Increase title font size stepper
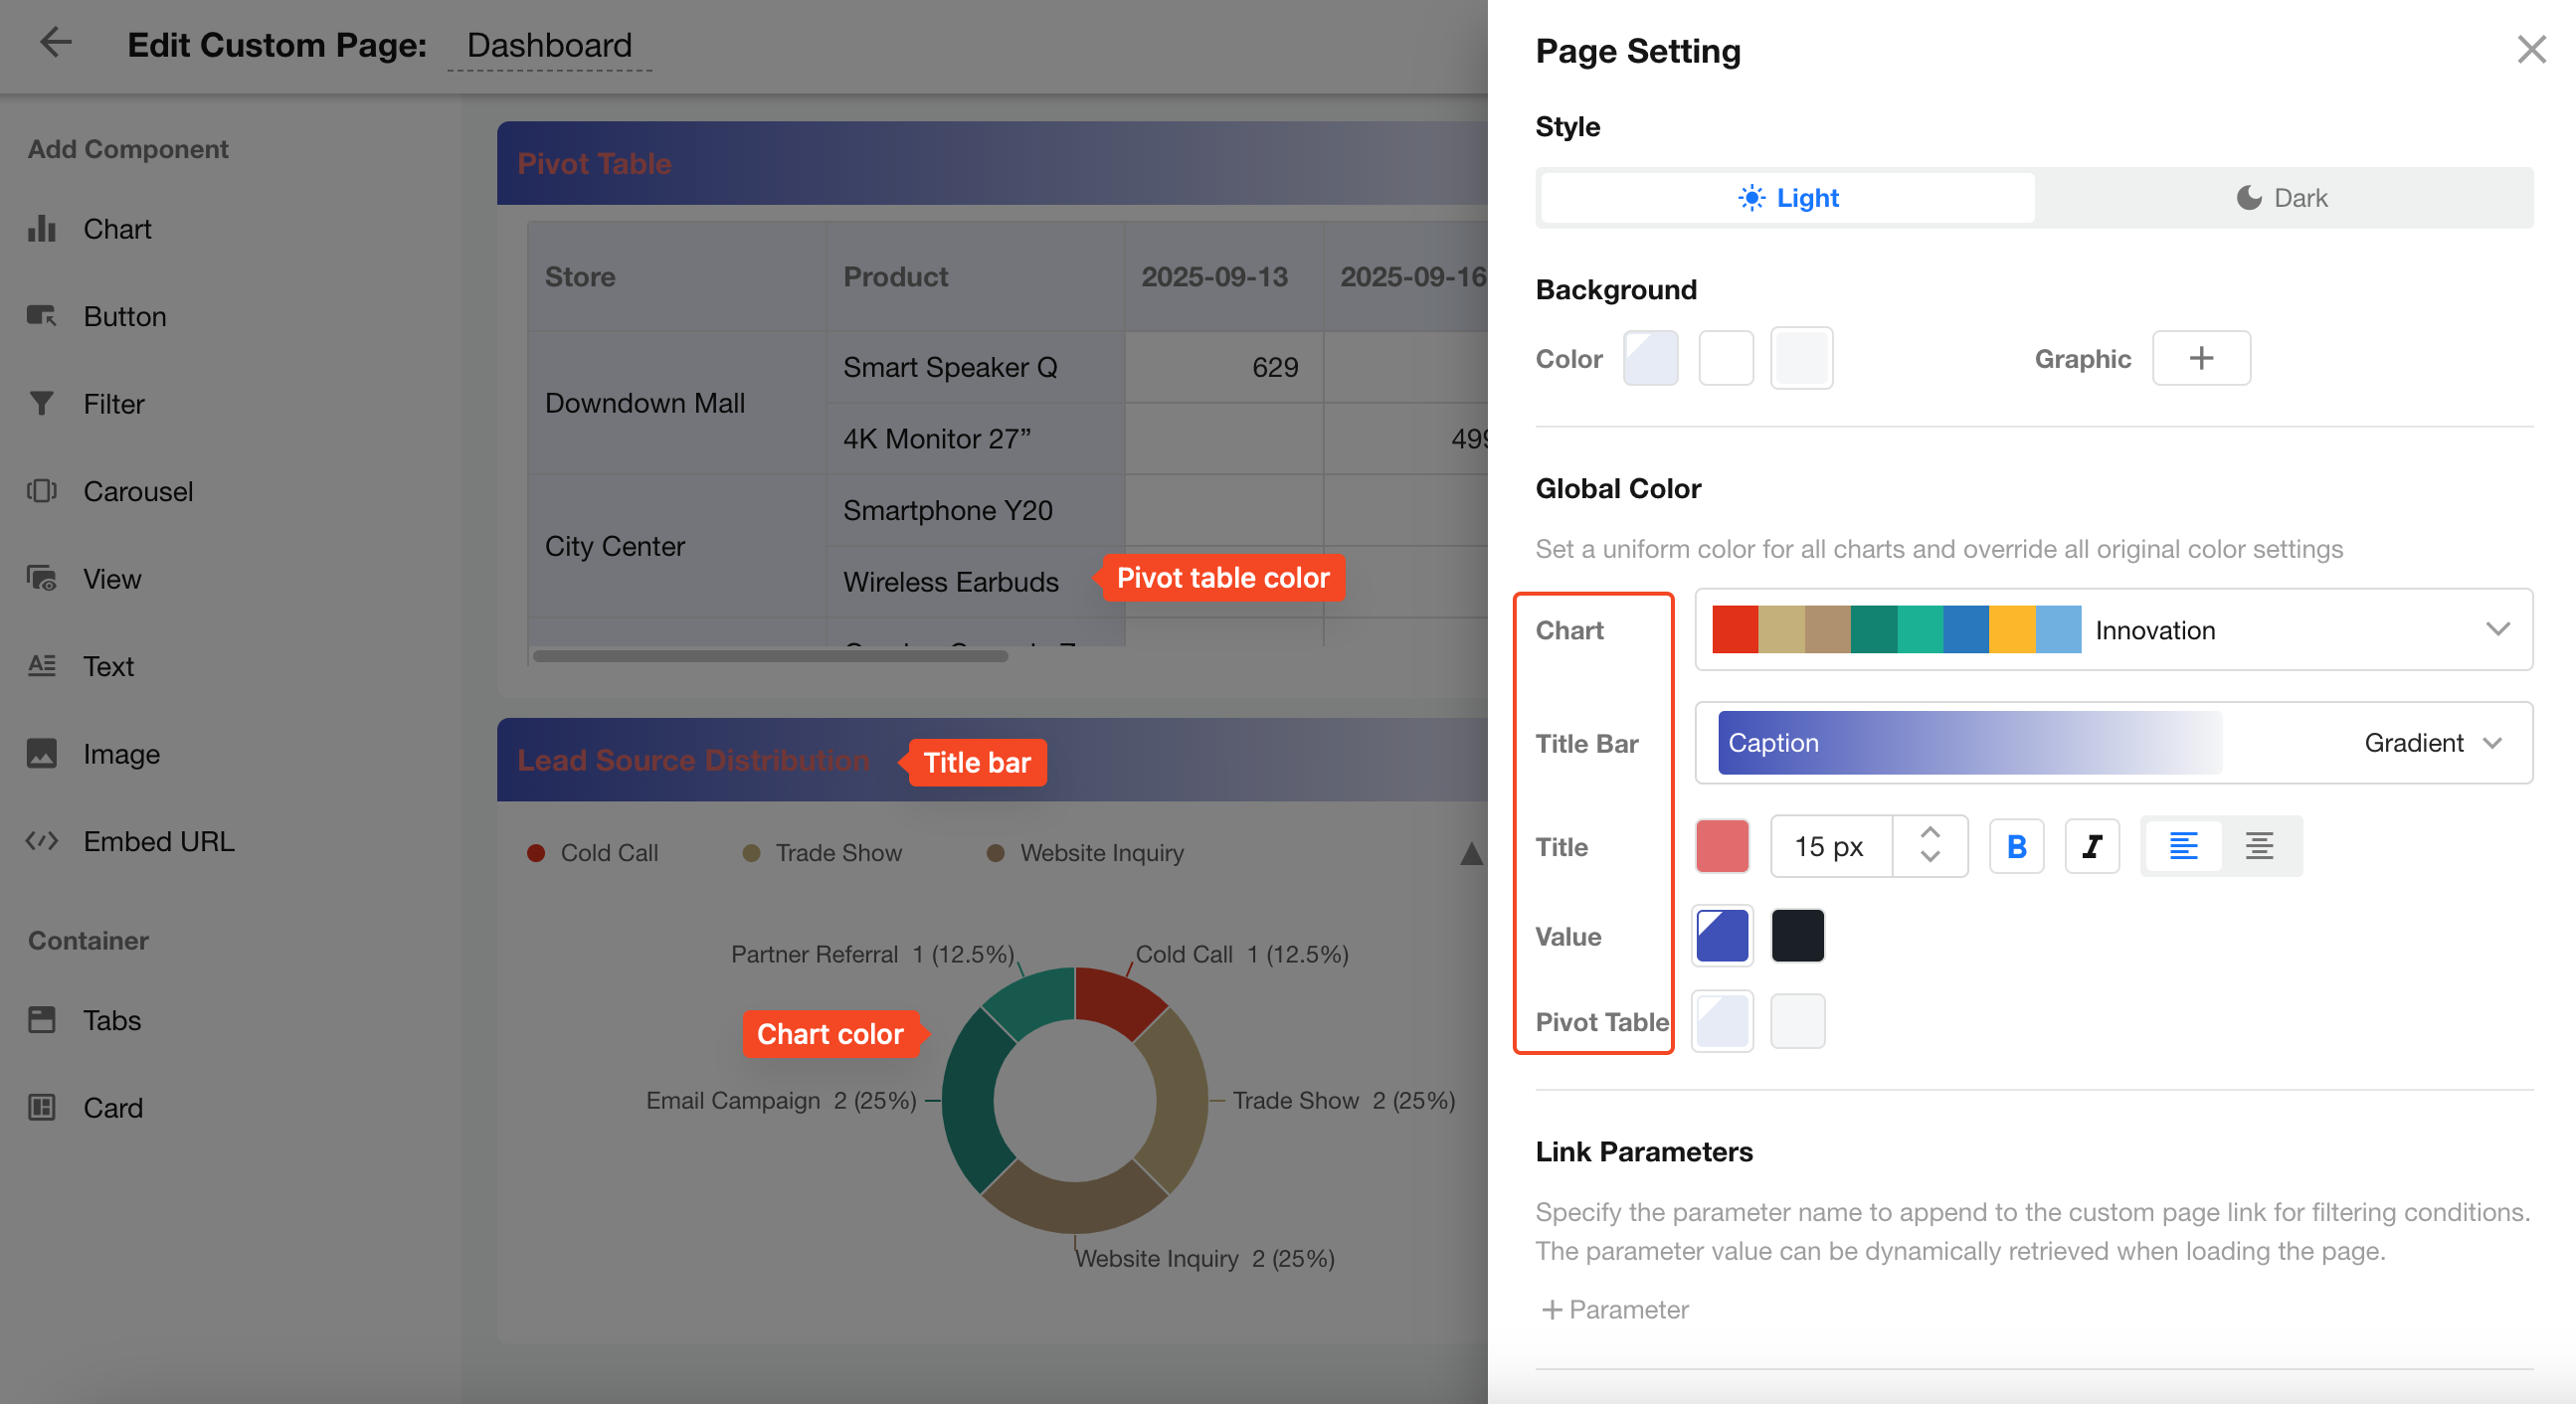Viewport: 2576px width, 1404px height. (x=1929, y=832)
